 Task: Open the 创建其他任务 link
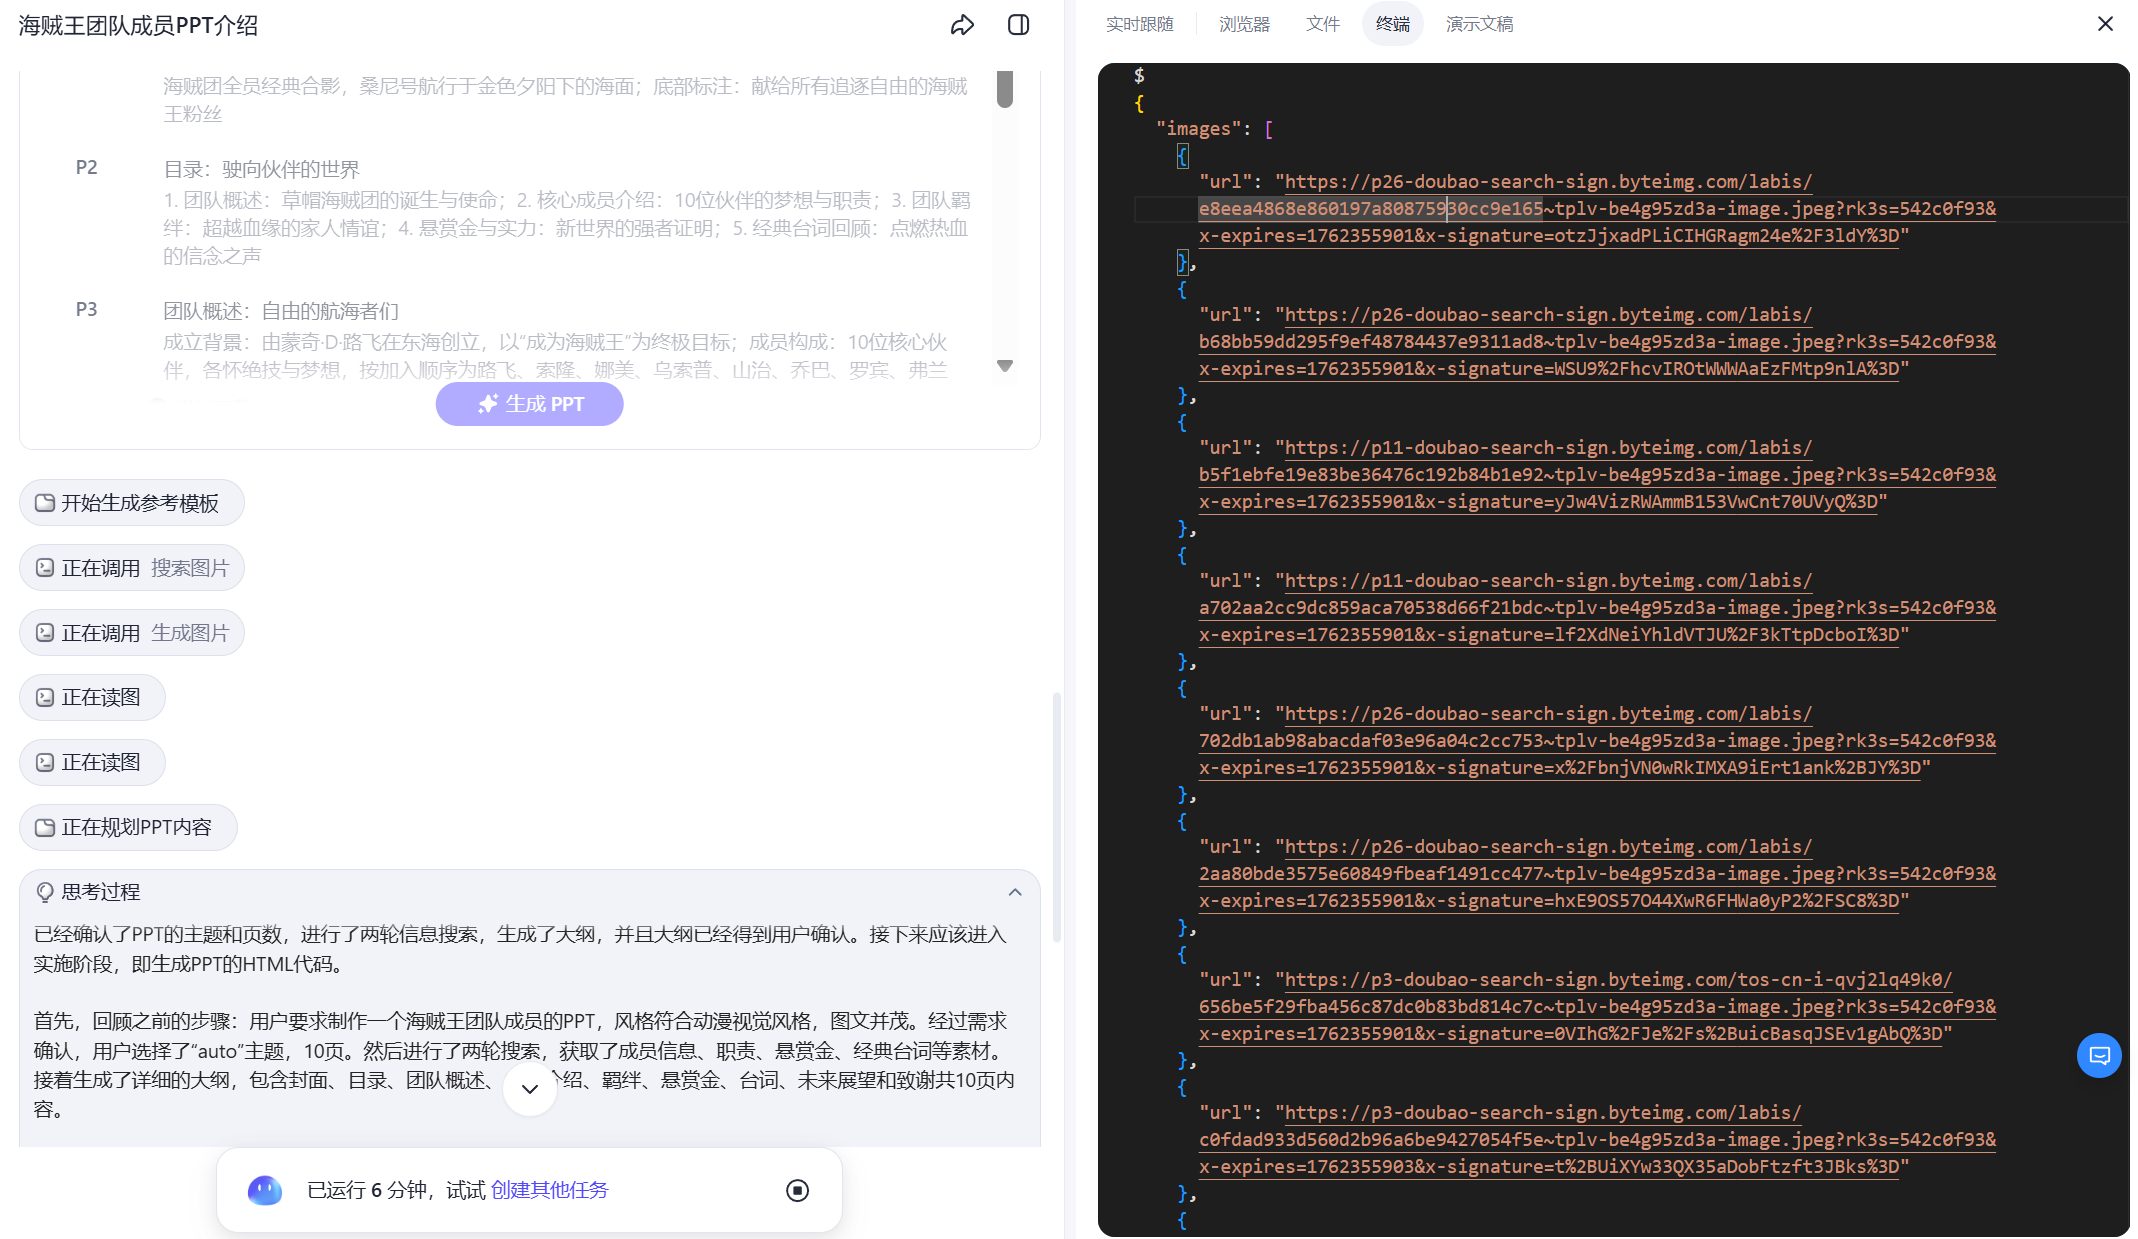549,1190
